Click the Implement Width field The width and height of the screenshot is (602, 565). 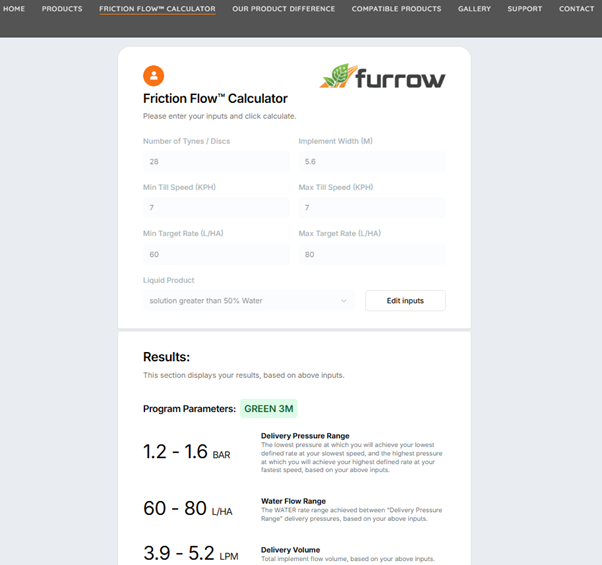pos(372,162)
